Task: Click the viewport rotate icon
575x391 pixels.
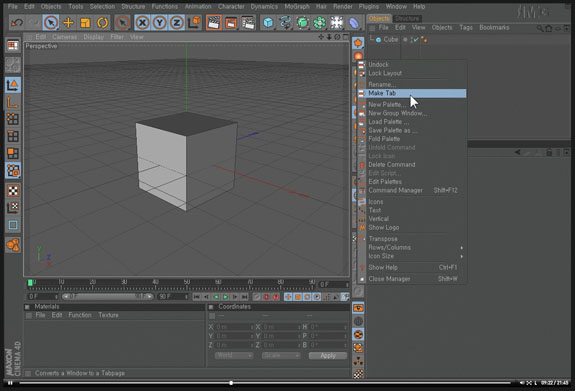Action: (337, 37)
